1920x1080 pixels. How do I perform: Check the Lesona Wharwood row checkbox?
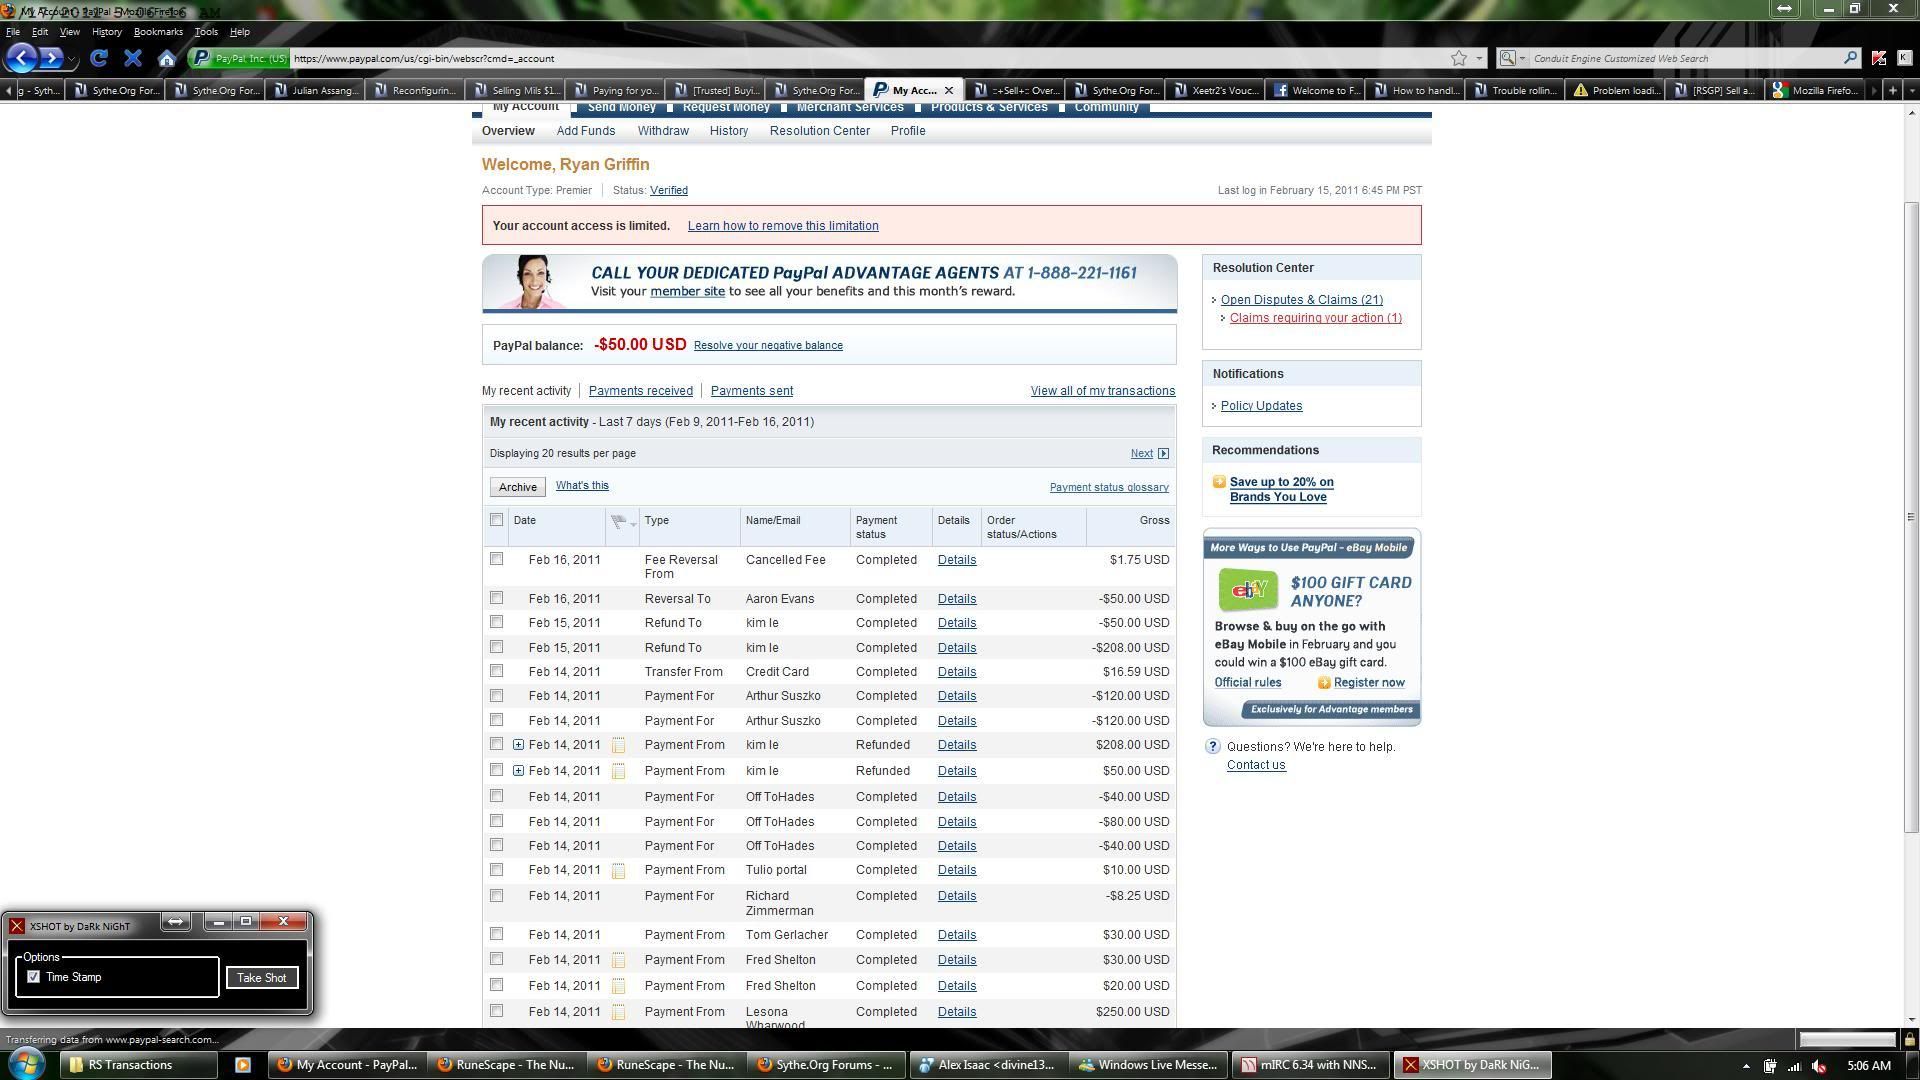point(496,1011)
